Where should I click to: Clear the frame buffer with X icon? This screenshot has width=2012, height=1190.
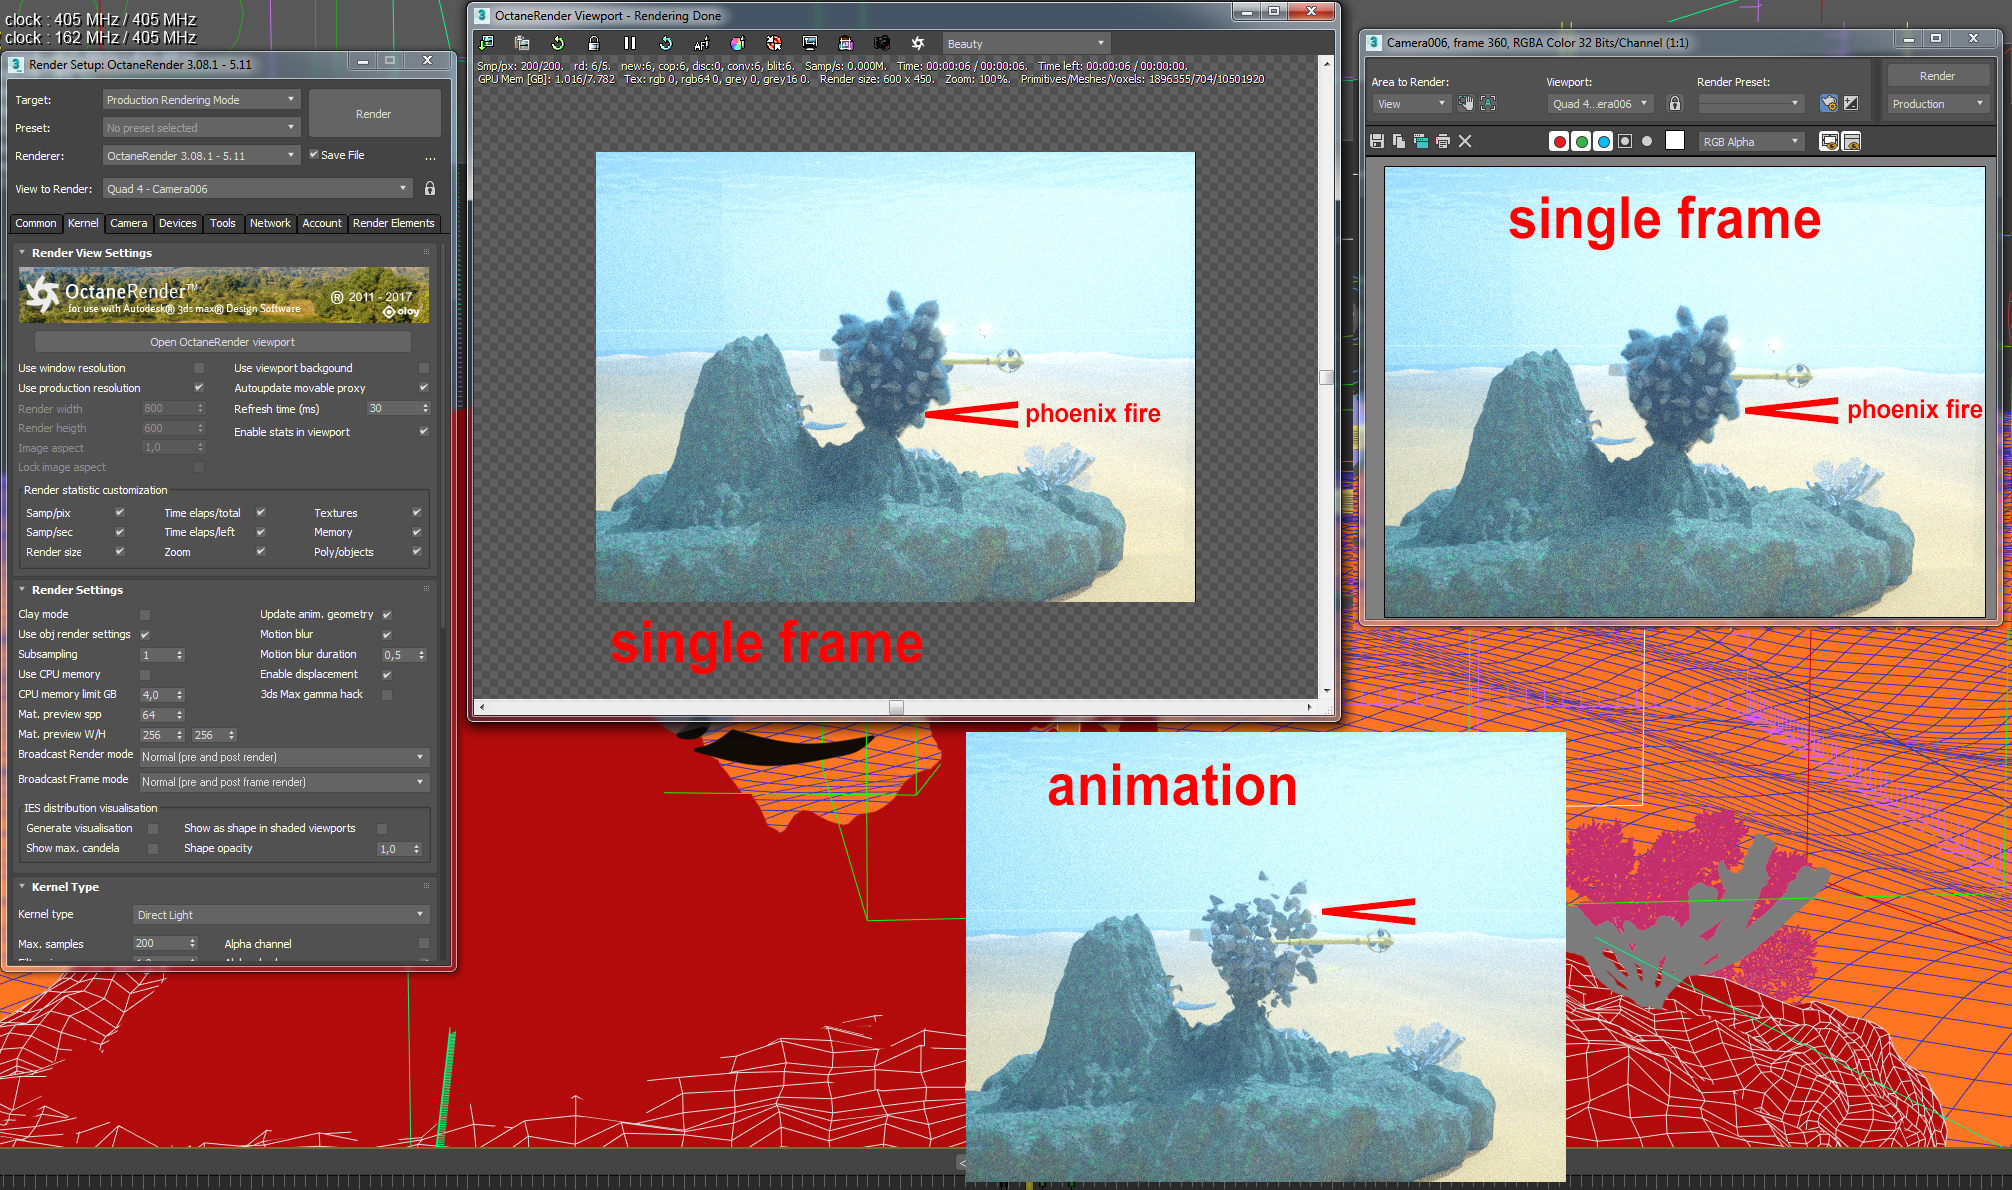1465,141
